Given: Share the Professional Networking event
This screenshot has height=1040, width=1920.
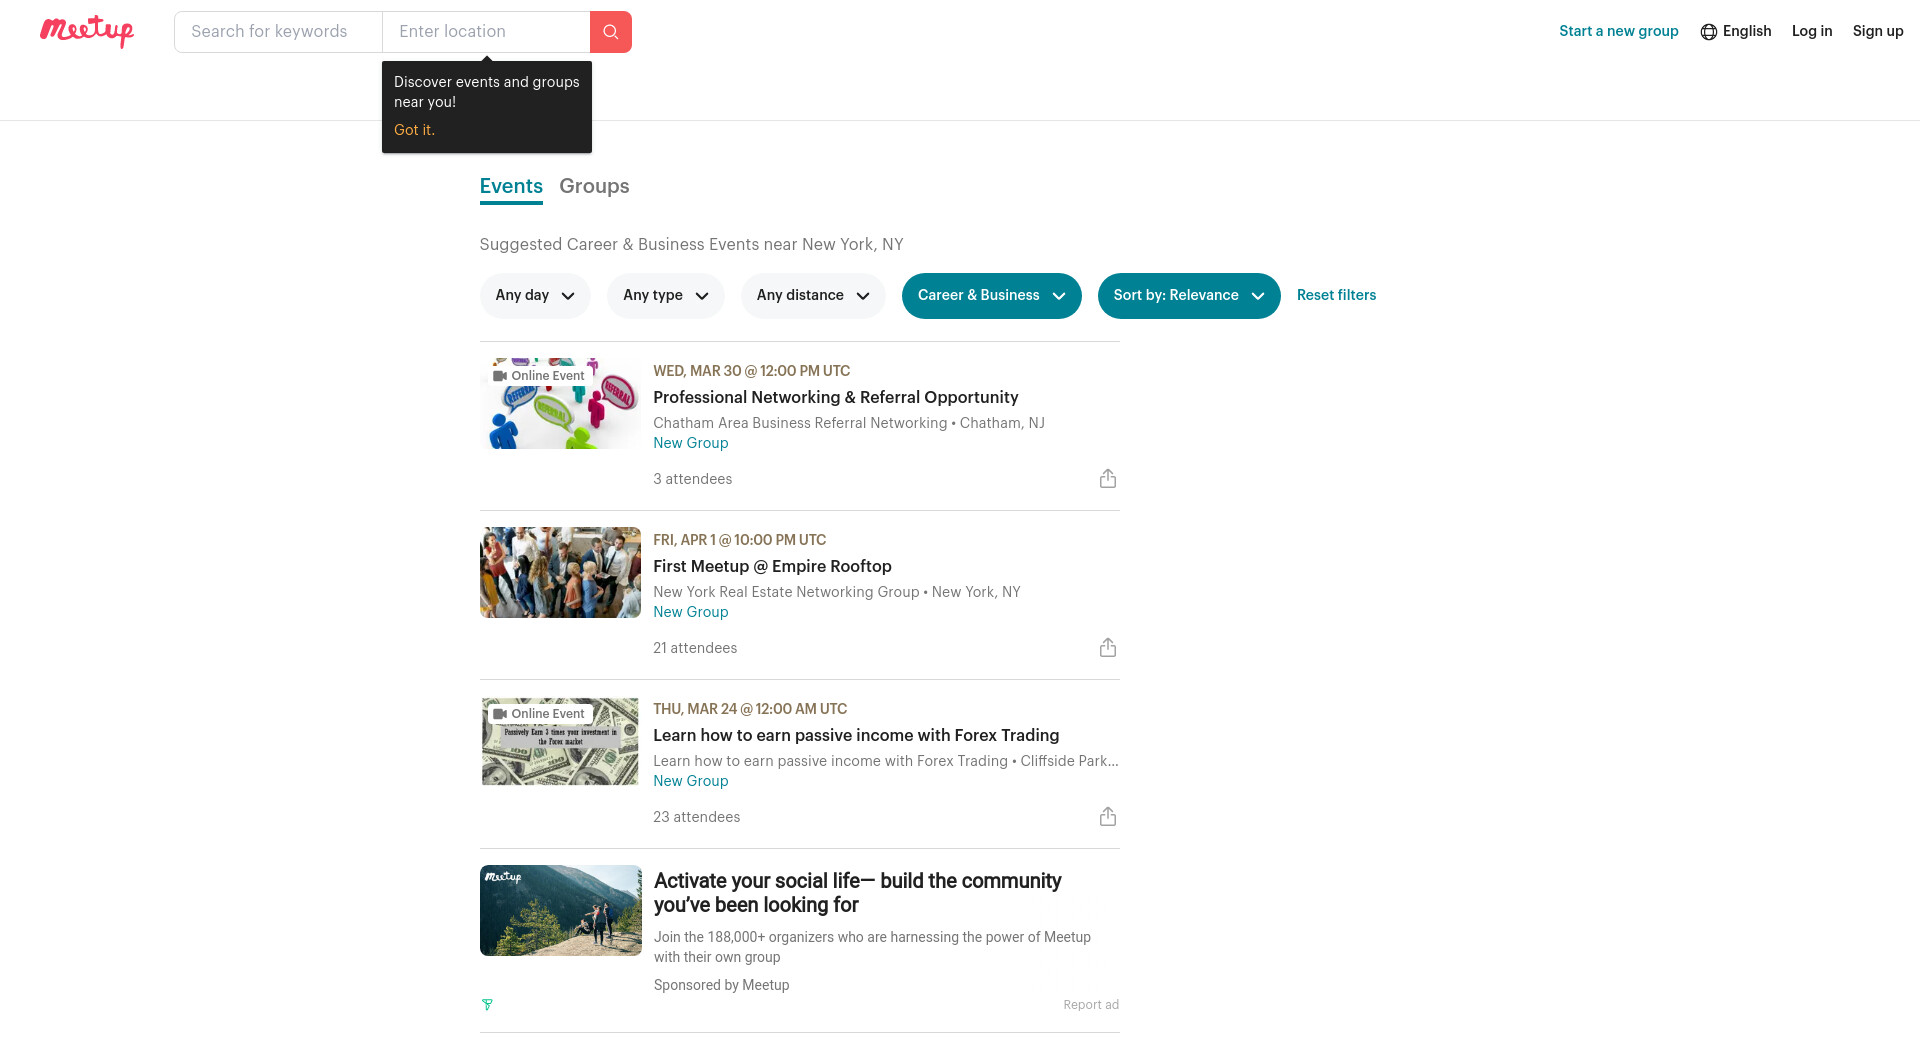Looking at the screenshot, I should pos(1108,479).
